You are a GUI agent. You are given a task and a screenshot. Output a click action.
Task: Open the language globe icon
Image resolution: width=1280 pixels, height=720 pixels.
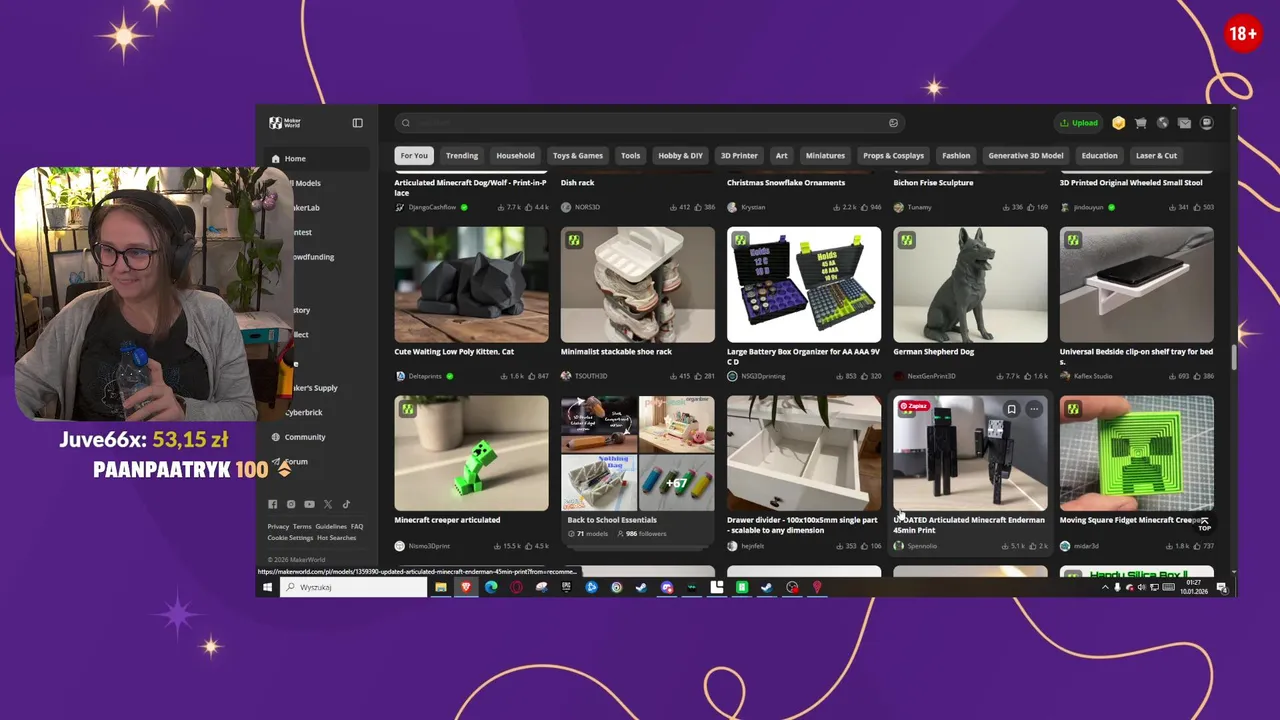click(1162, 123)
